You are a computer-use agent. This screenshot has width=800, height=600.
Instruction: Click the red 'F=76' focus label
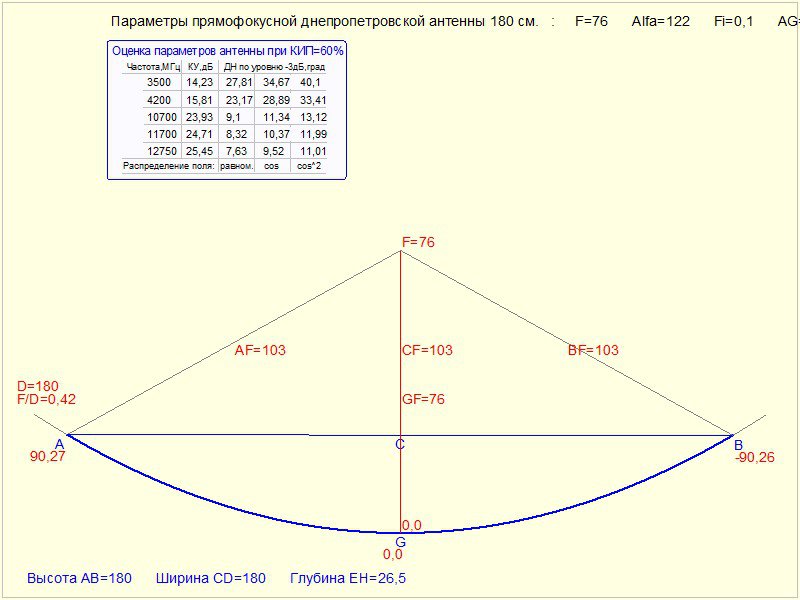click(x=418, y=243)
